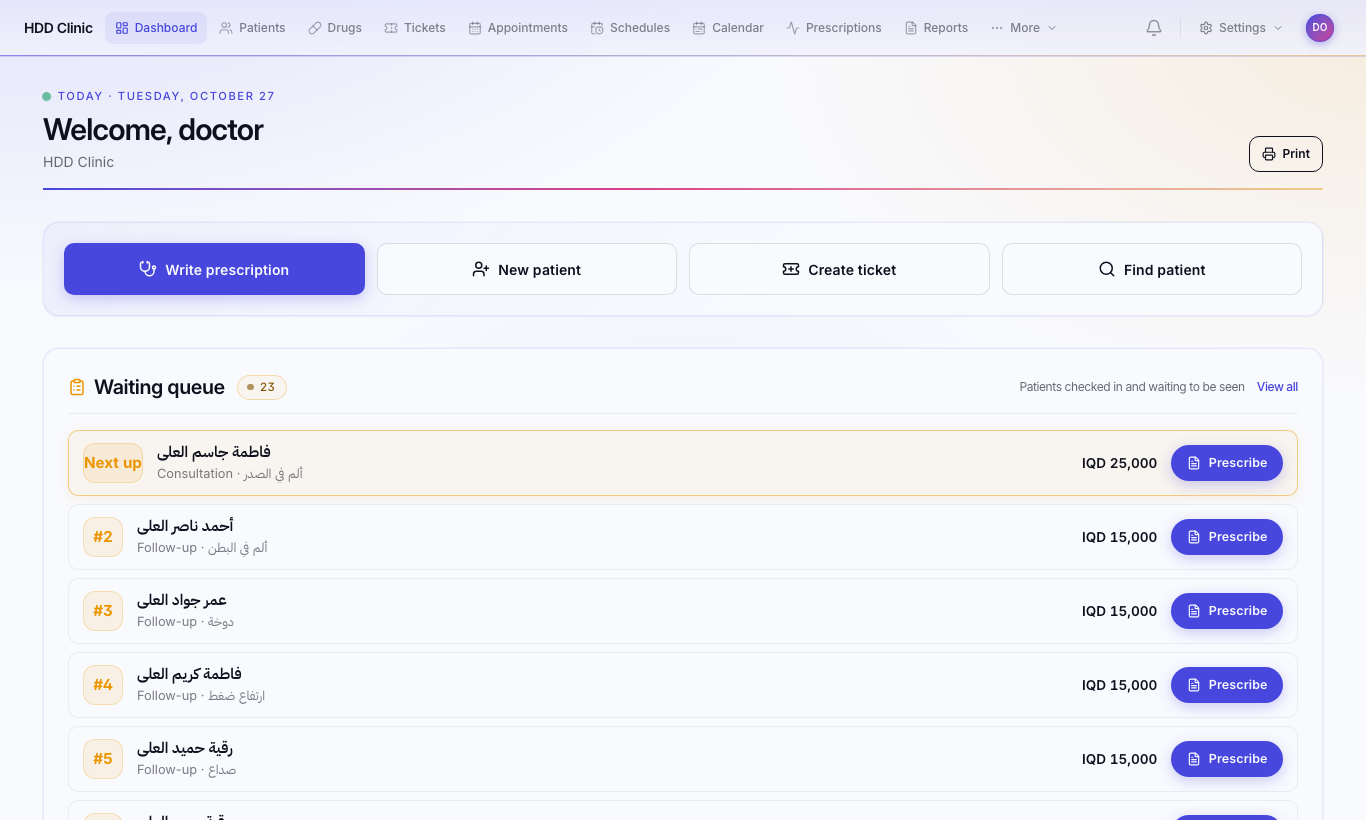Prescribe for أحمد ناصر العلي

(x=1227, y=537)
